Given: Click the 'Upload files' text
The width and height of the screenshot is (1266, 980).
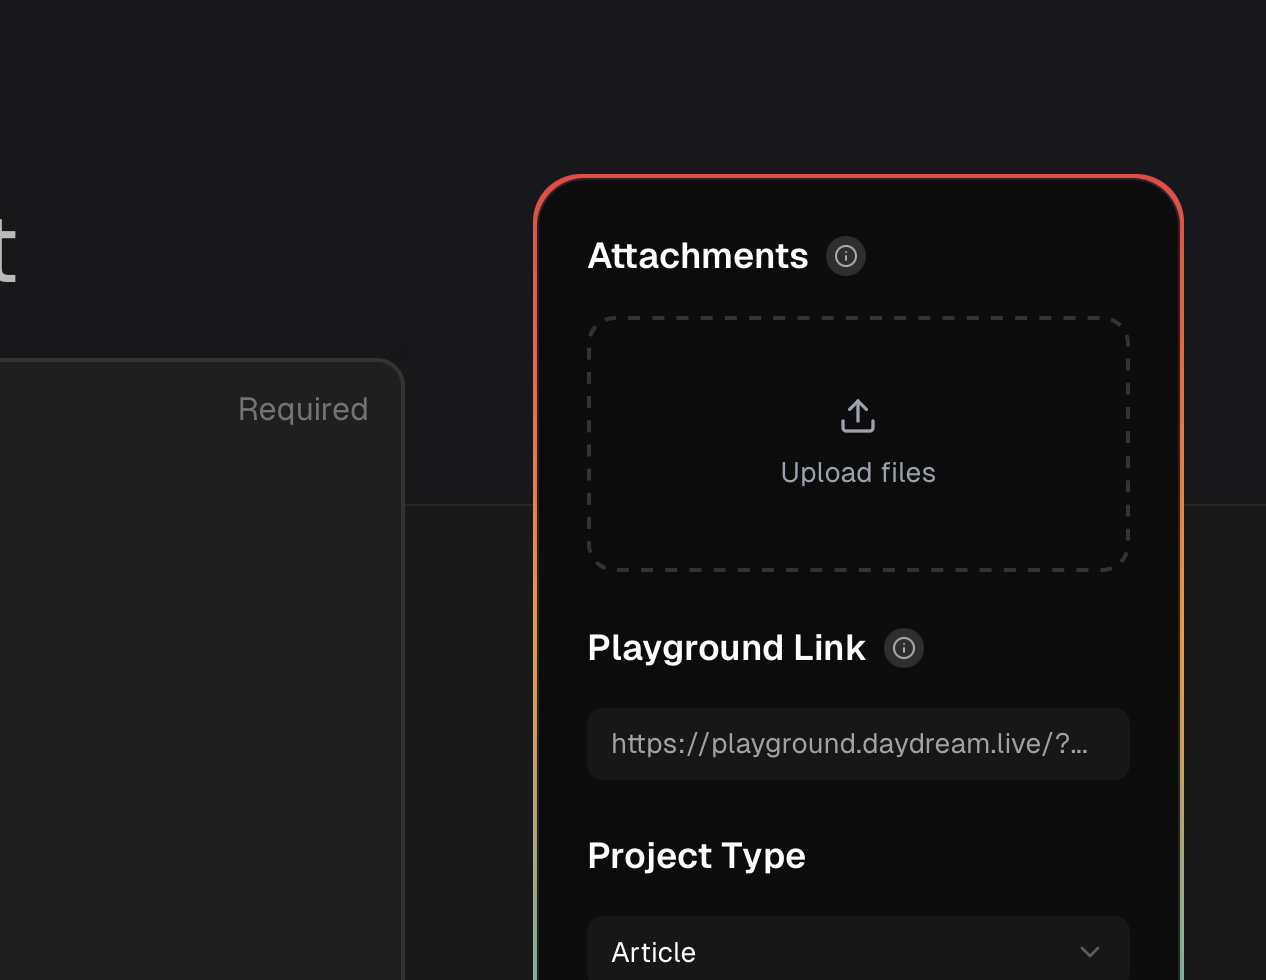Looking at the screenshot, I should click(858, 473).
